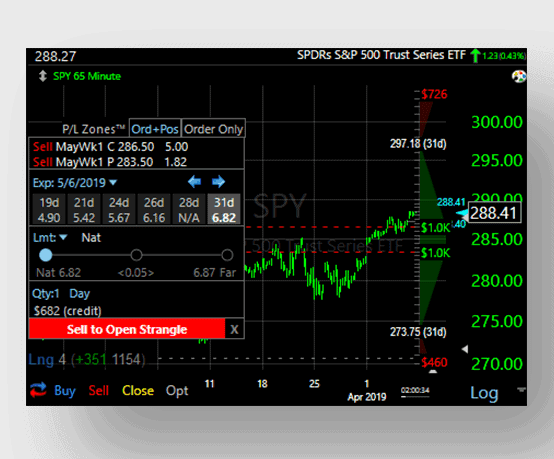Select the 21d 5.42 expiration cell
Viewport: 554px width, 459px height.
pyautogui.click(x=84, y=210)
